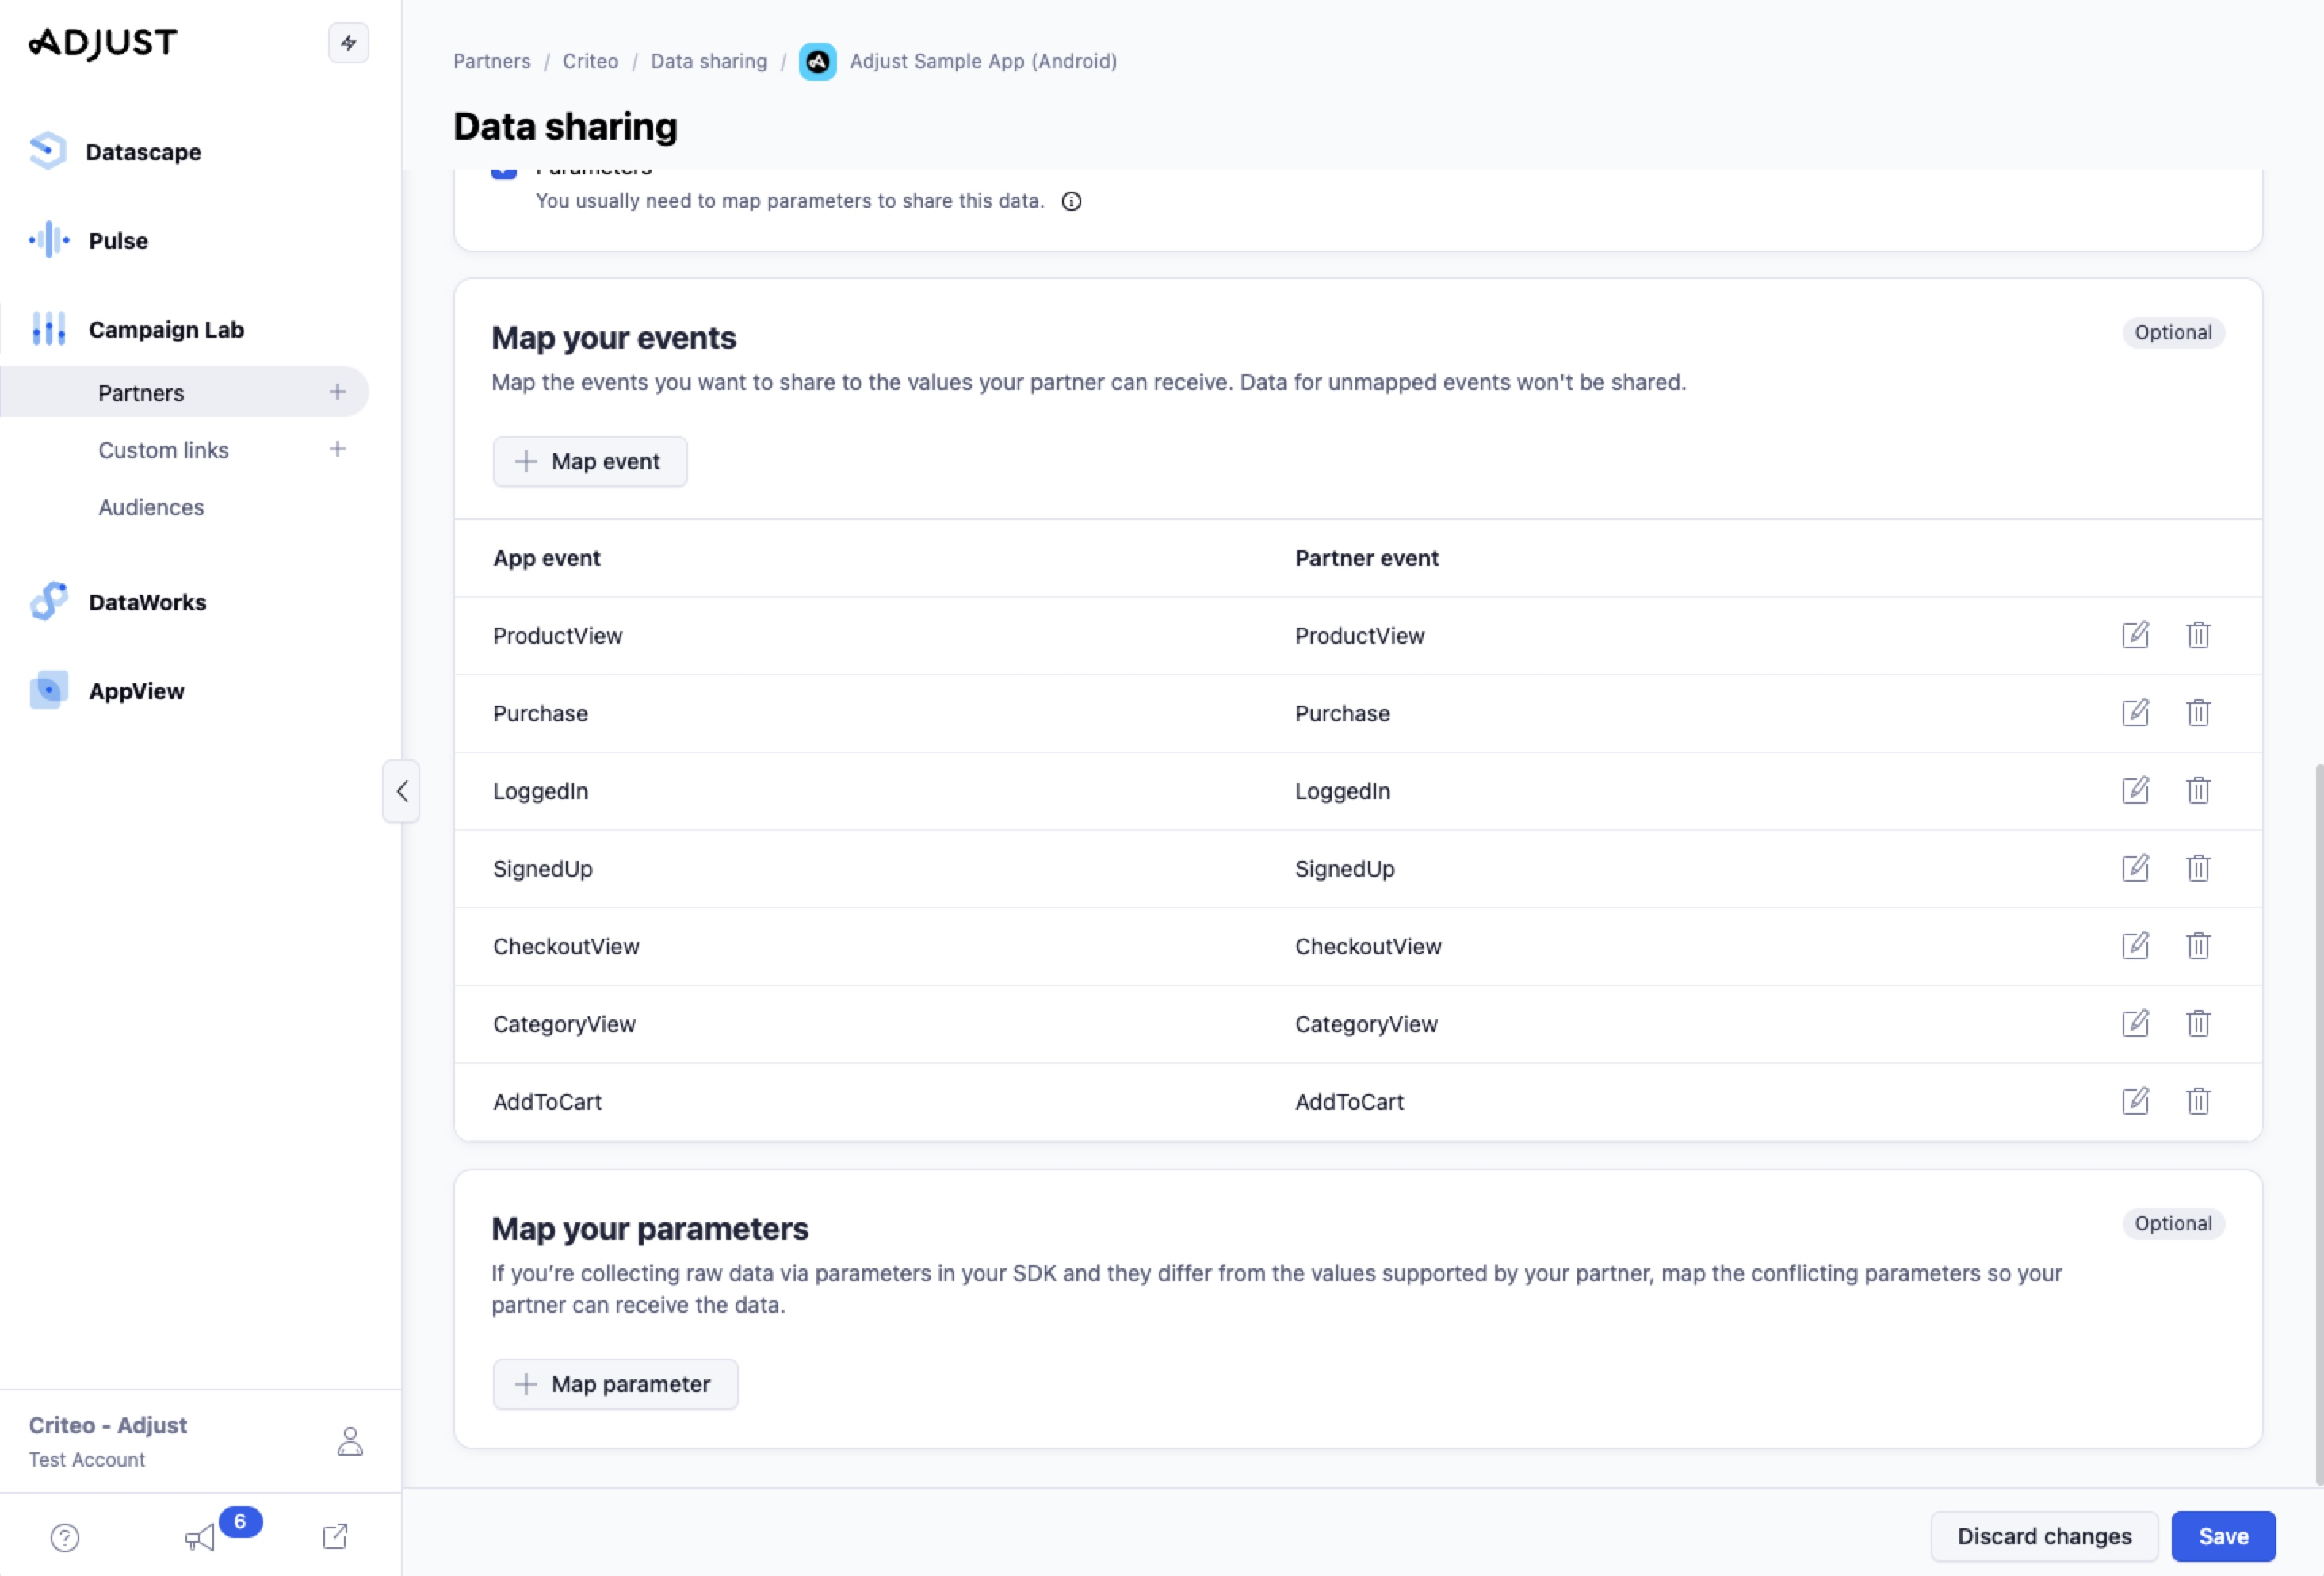
Task: Edit the CategoryView event mapping
Action: coord(2135,1023)
